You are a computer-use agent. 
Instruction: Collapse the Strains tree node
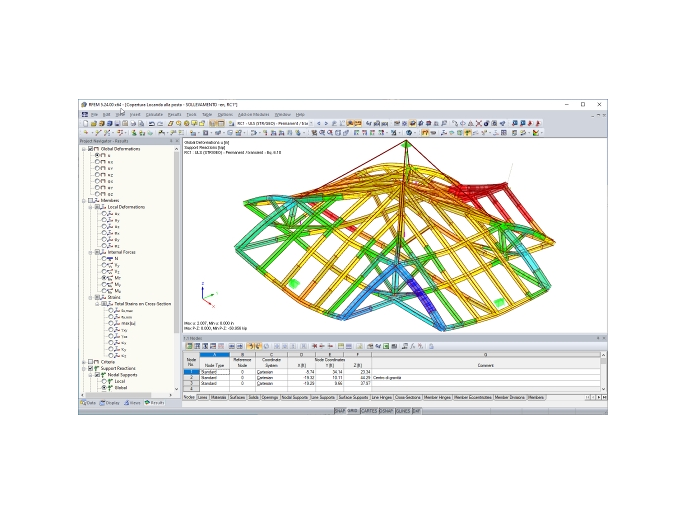91,297
